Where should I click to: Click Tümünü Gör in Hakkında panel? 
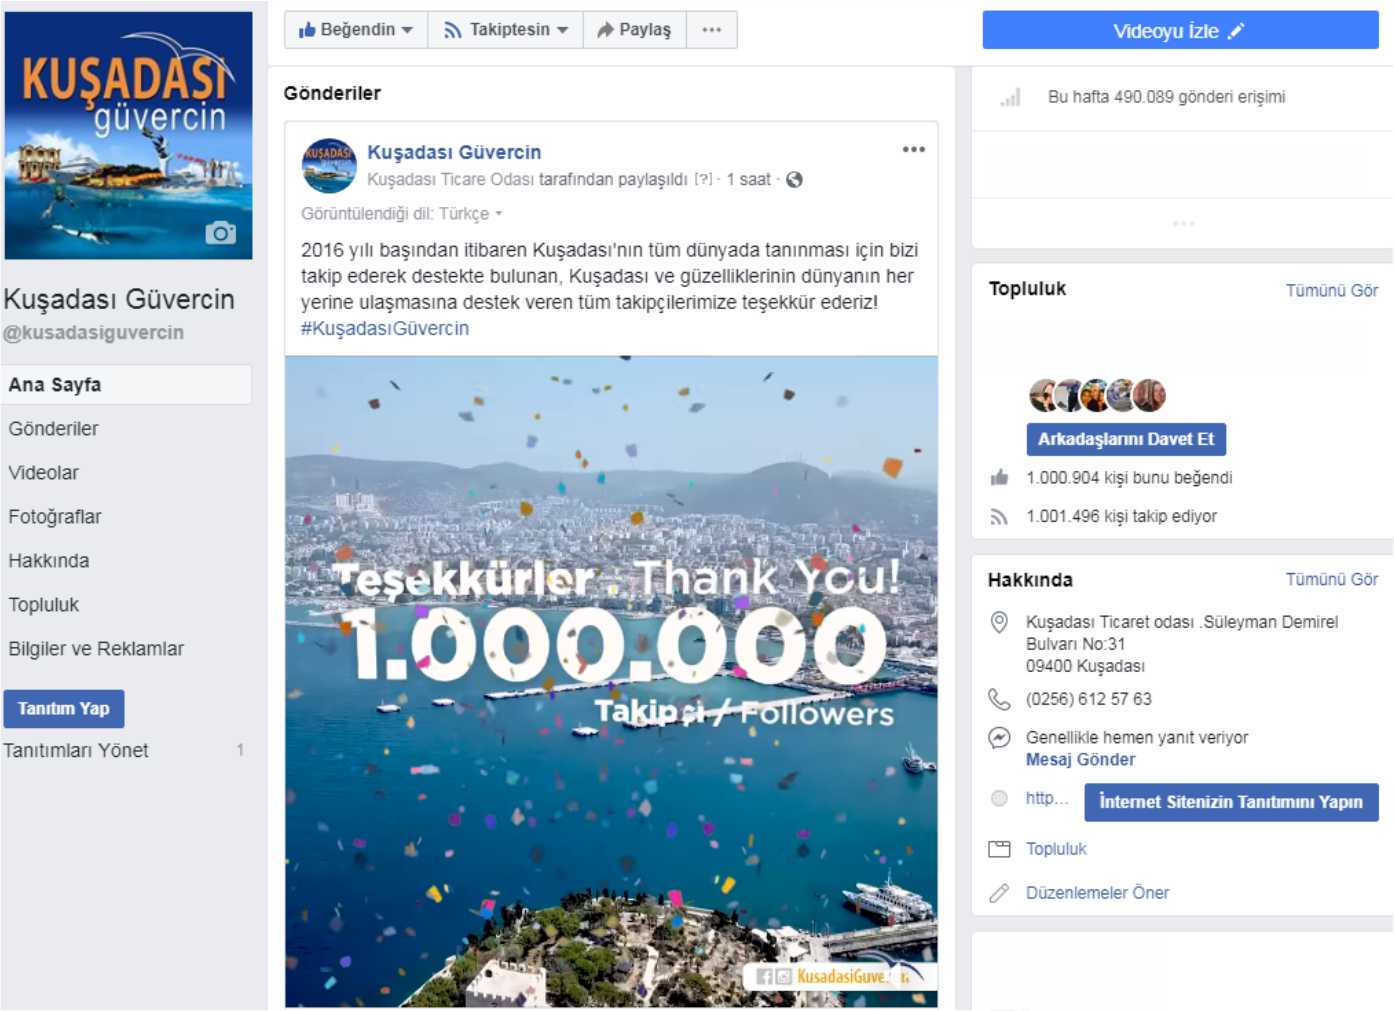[1331, 579]
